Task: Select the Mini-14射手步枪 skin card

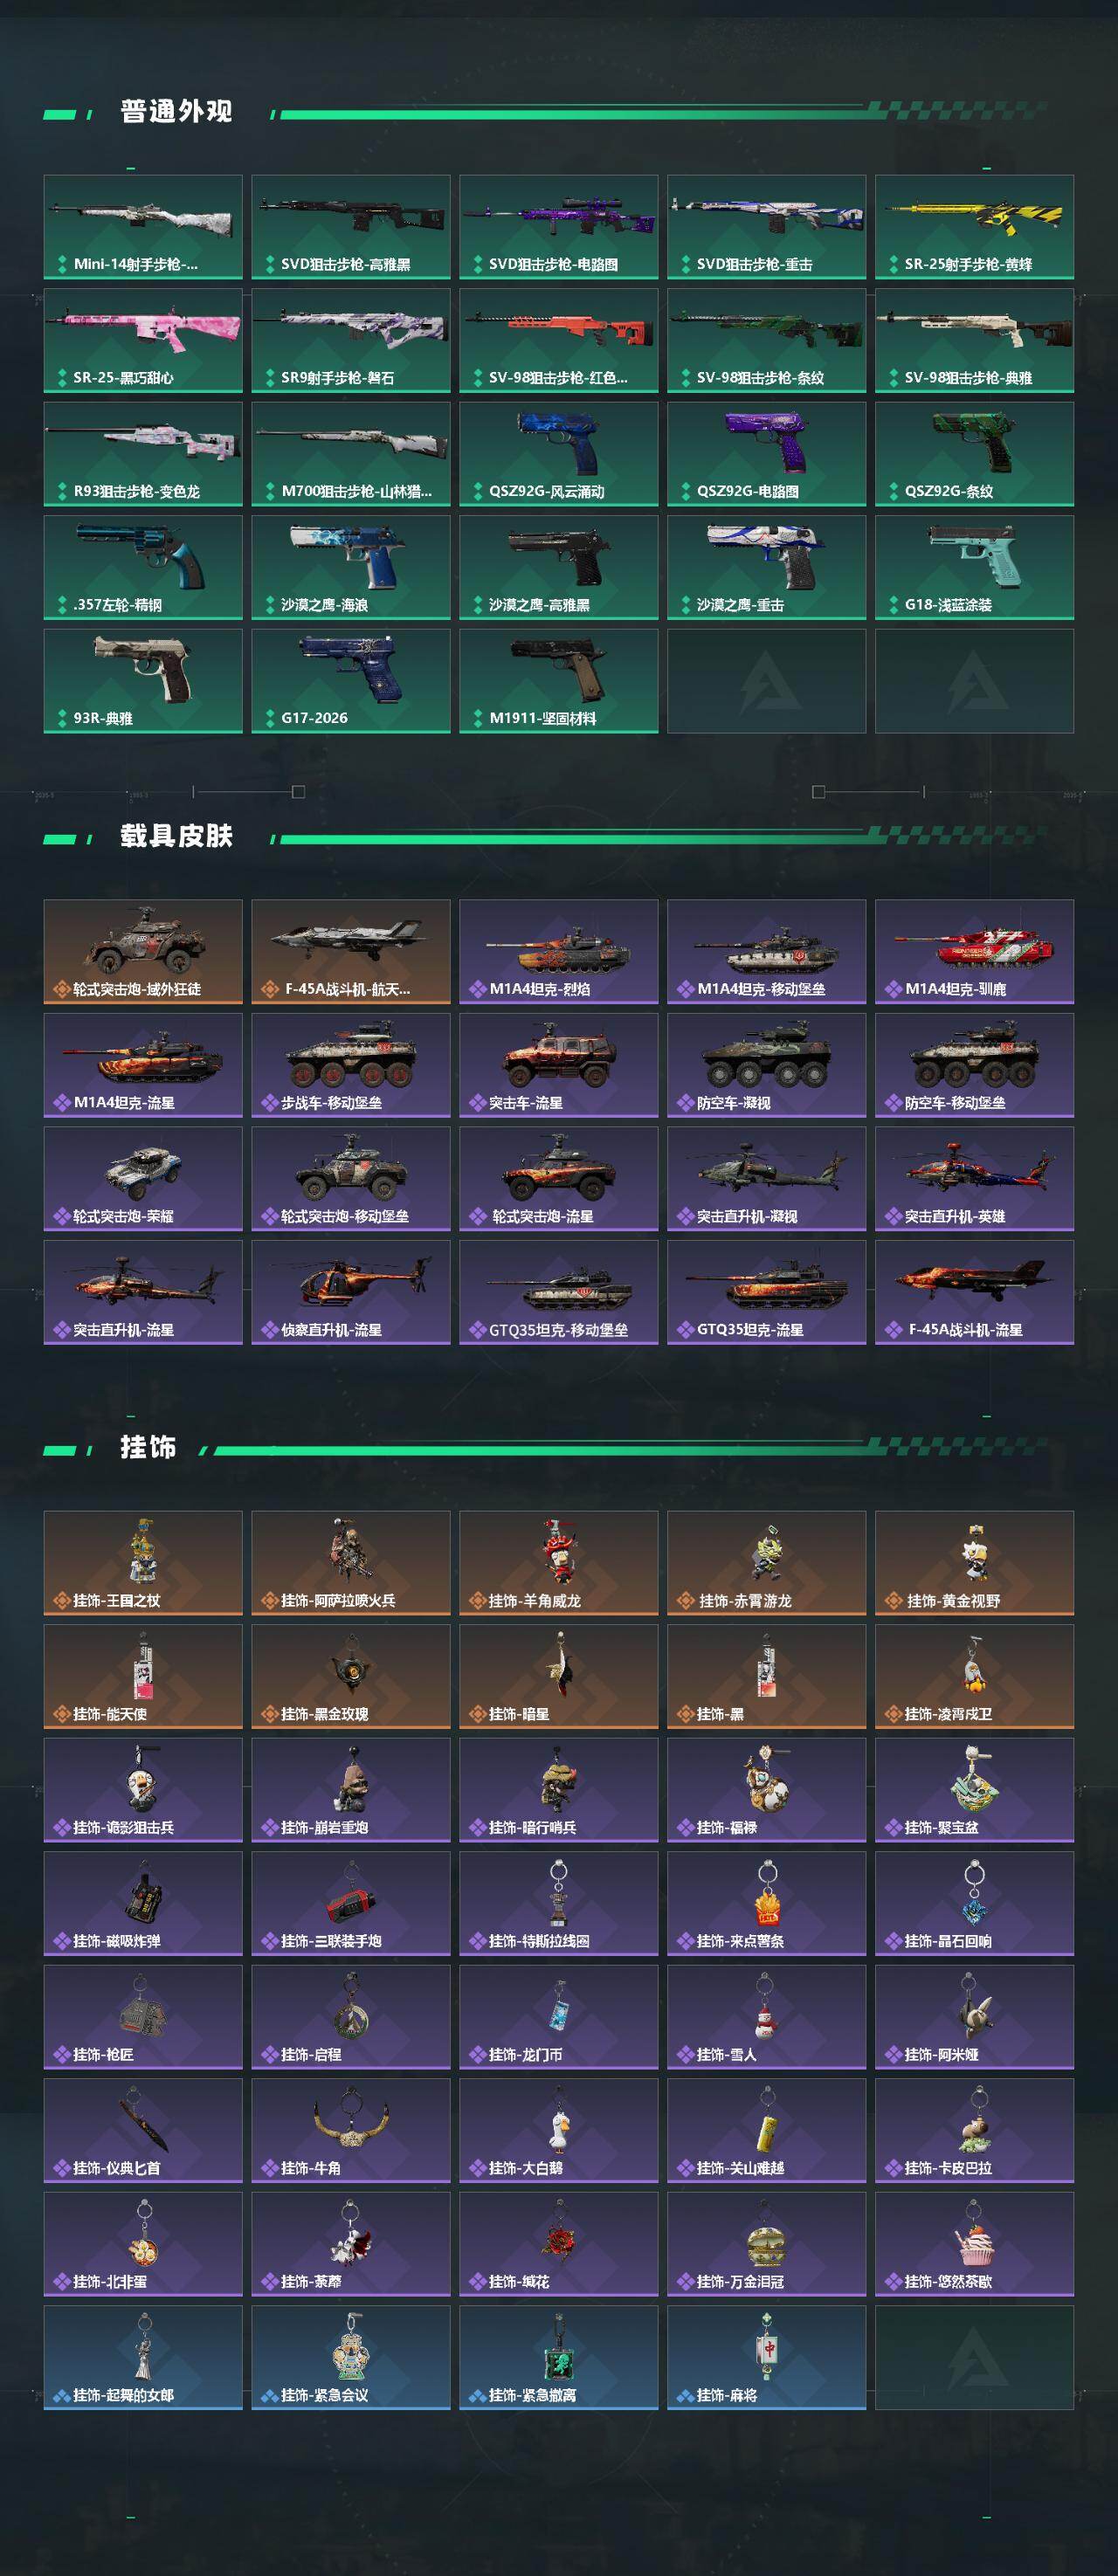Action: click(143, 227)
